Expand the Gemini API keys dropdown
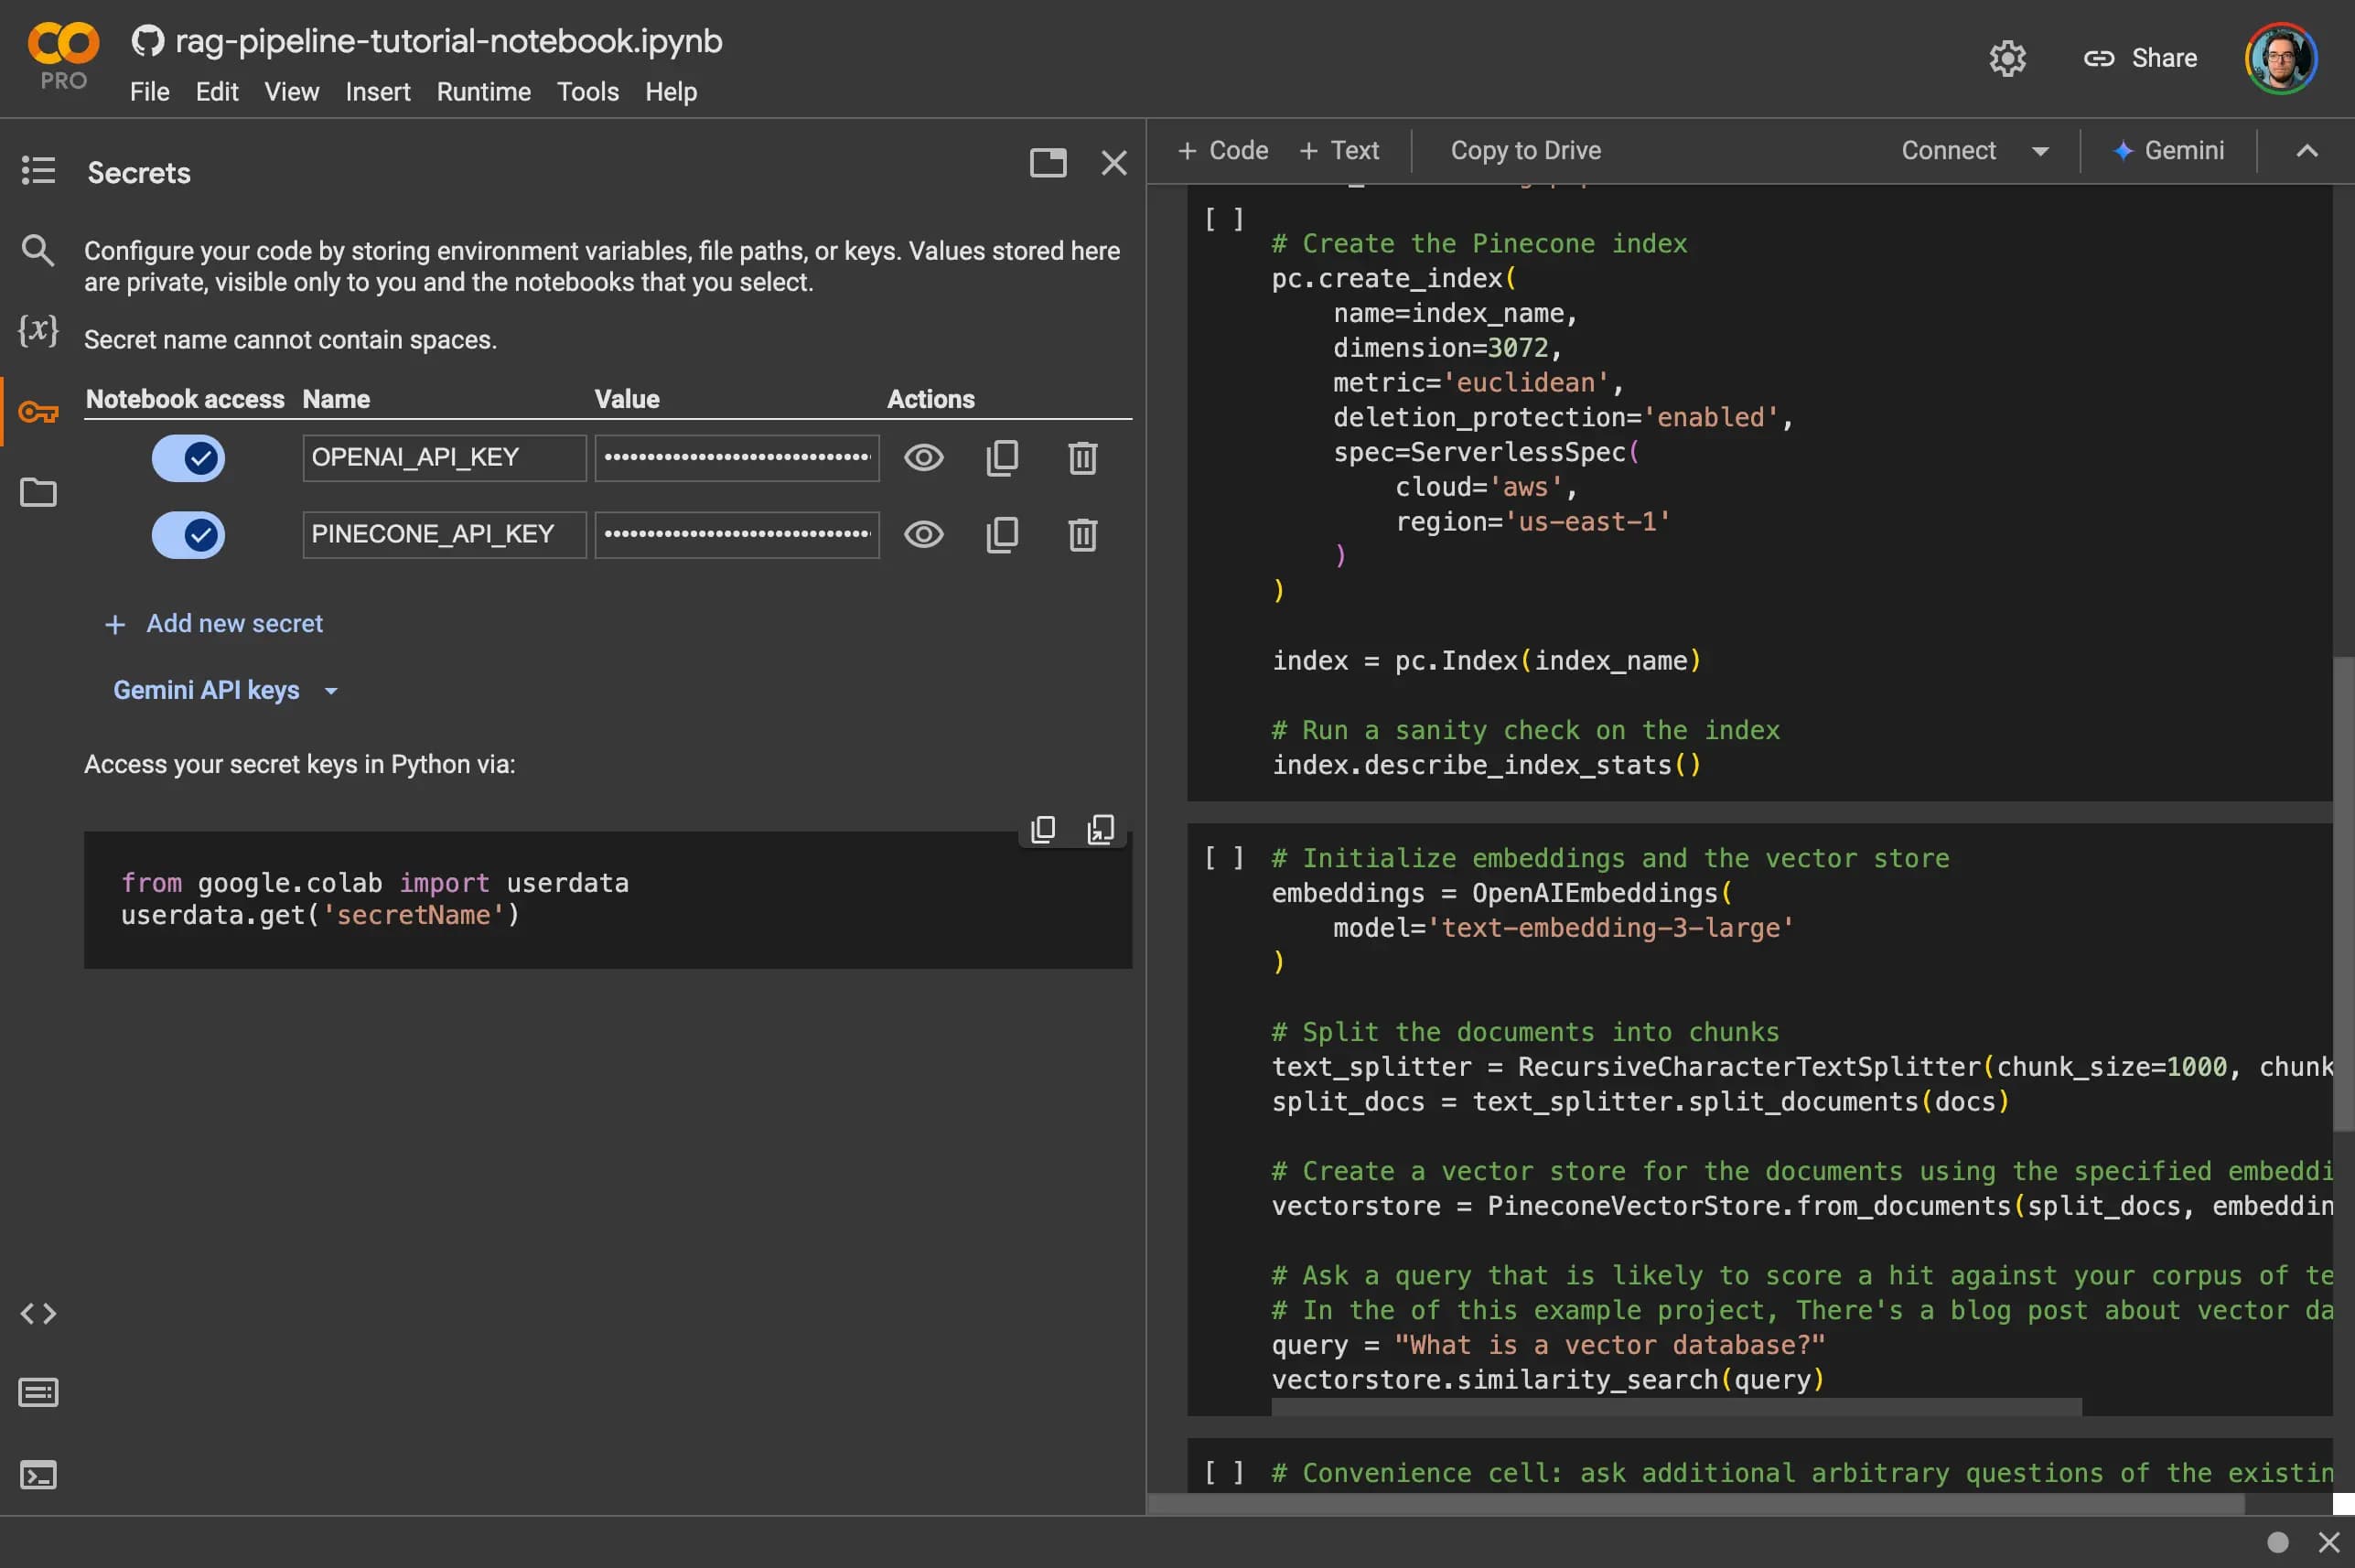Viewport: 2355px width, 1568px height. 225,690
